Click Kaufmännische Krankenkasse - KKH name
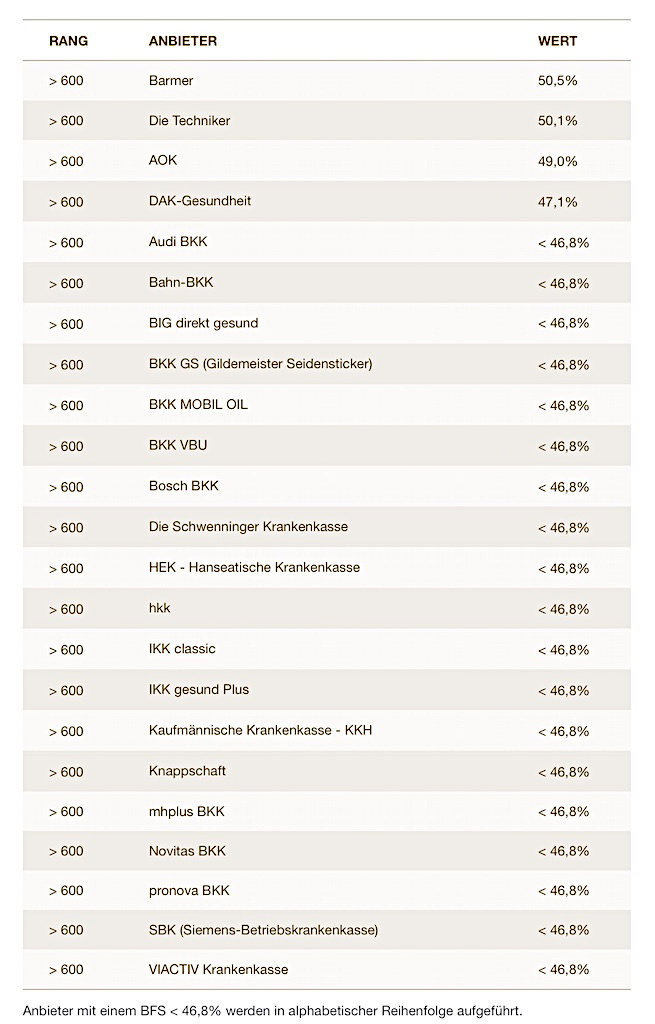The width and height of the screenshot is (655, 1024). tap(260, 731)
